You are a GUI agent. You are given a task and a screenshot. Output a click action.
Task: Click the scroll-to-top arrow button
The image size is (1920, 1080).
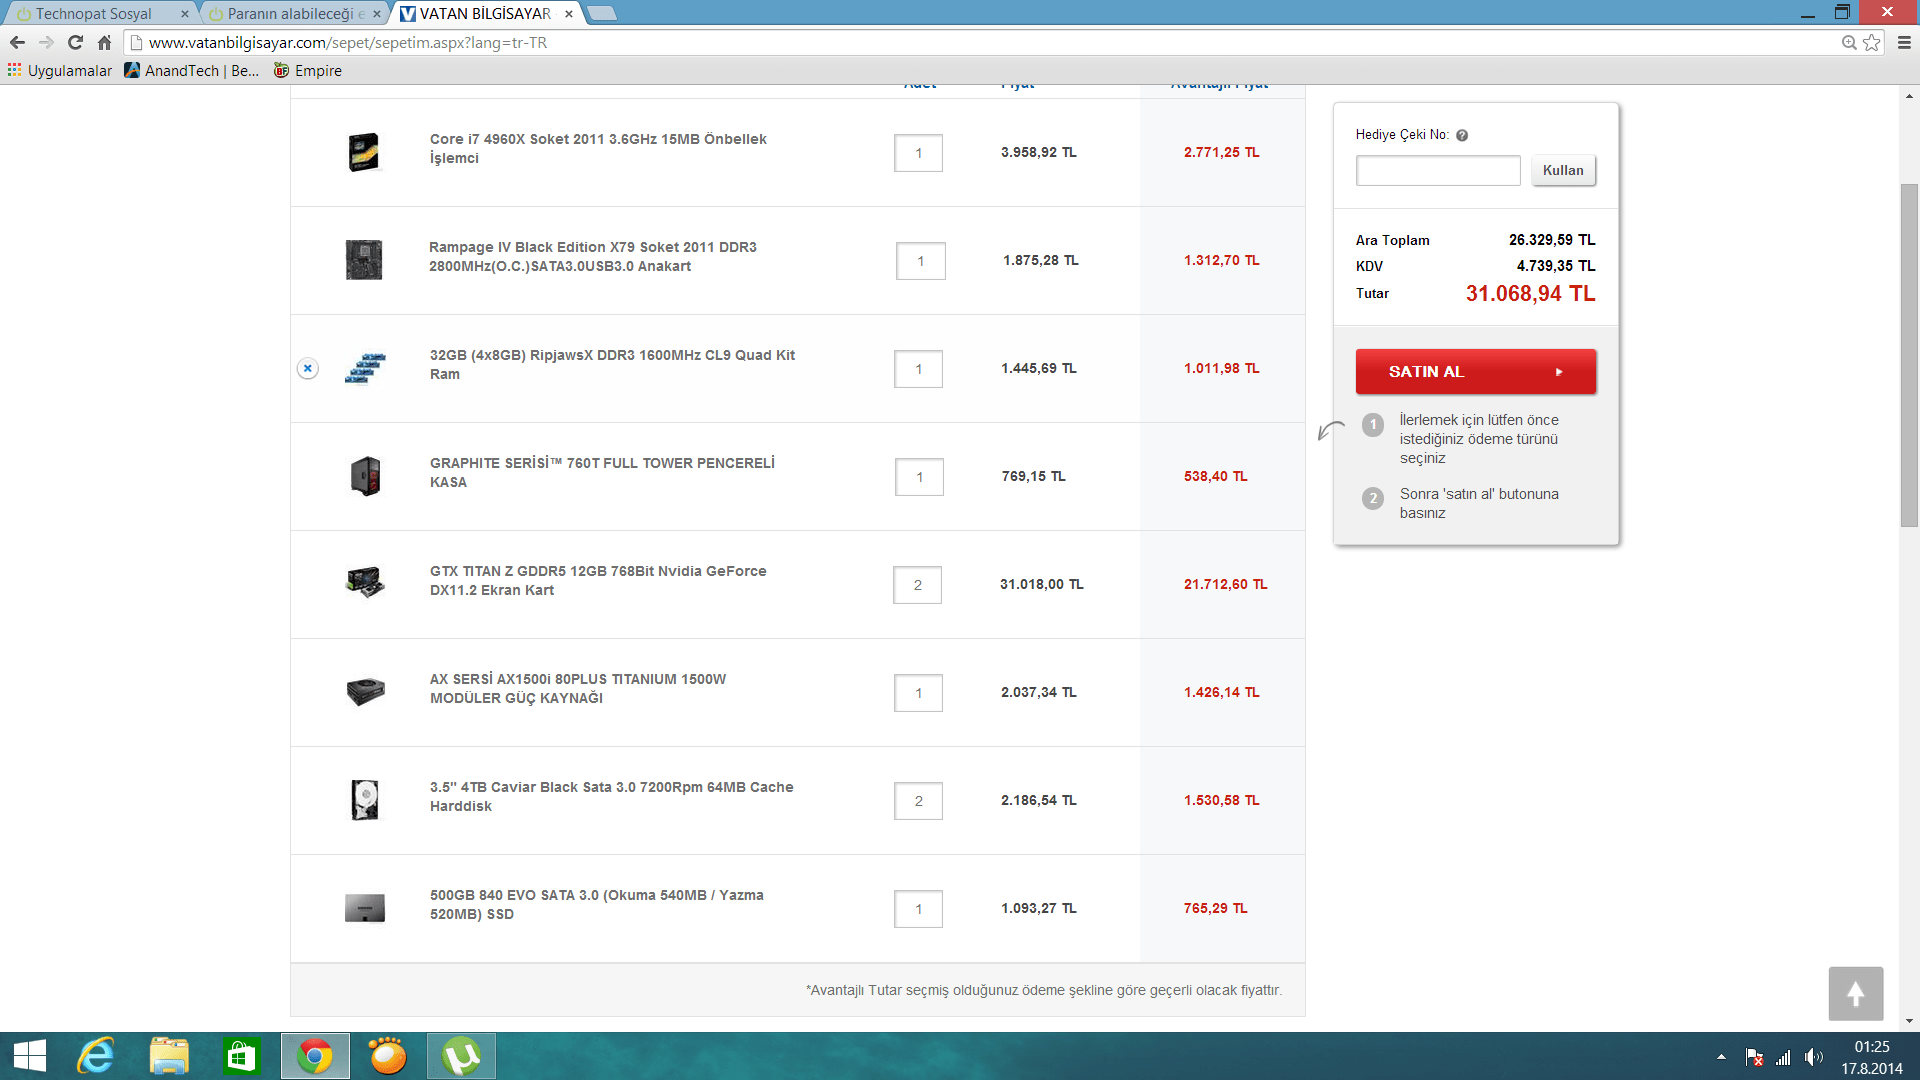[1855, 993]
